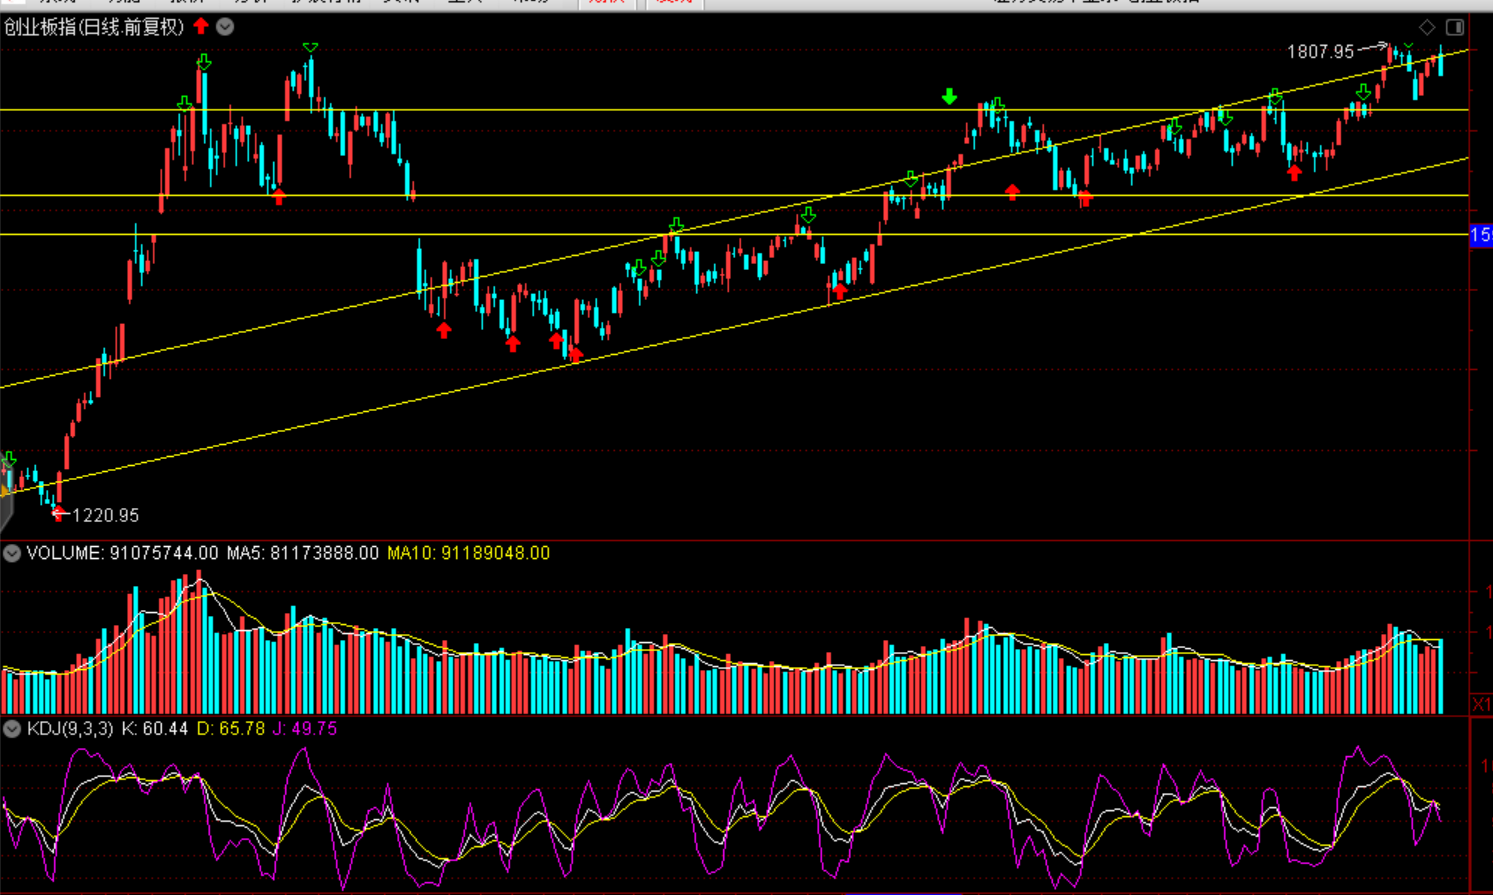Viewport: 1493px width, 895px height.
Task: Click the VOLUME value label
Action: click(x=122, y=553)
